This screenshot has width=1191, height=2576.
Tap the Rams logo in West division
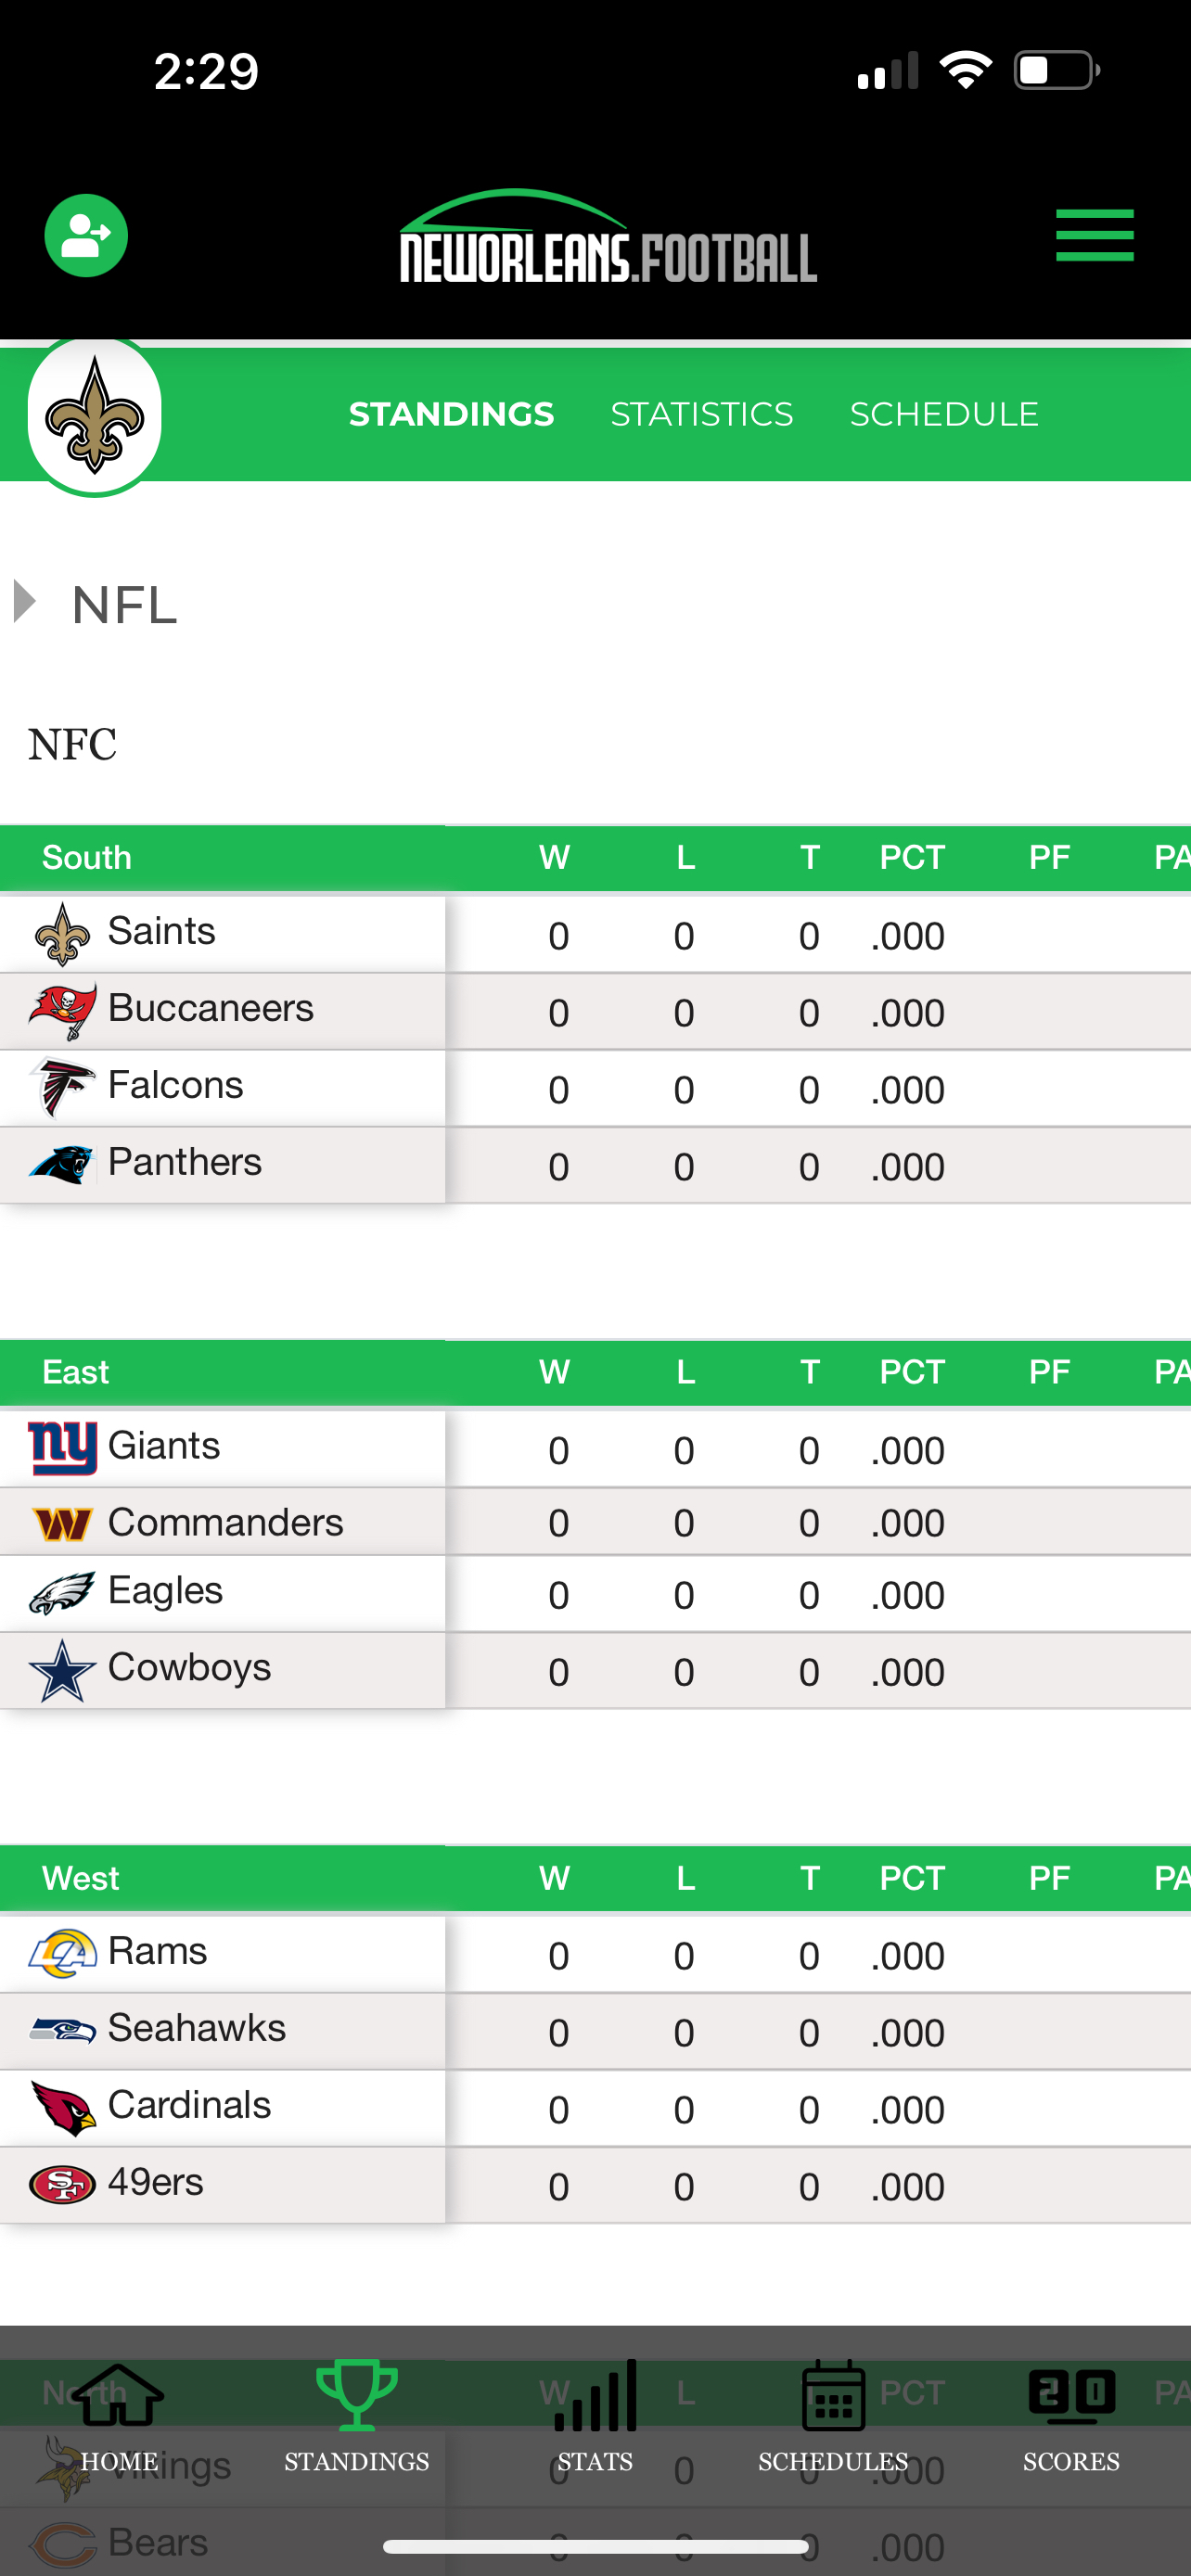[x=62, y=1953]
